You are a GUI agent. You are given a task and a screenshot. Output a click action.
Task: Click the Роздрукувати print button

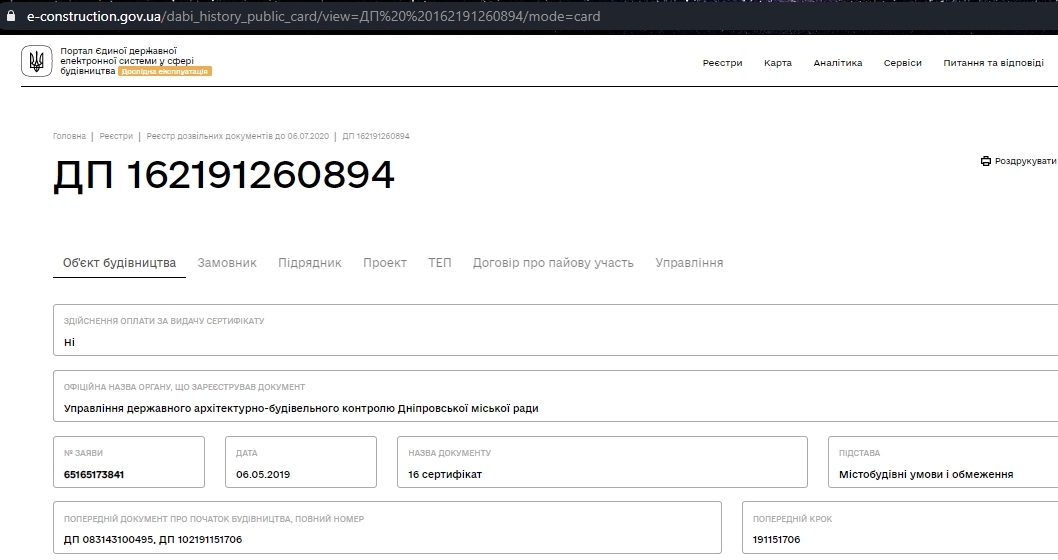1019,161
